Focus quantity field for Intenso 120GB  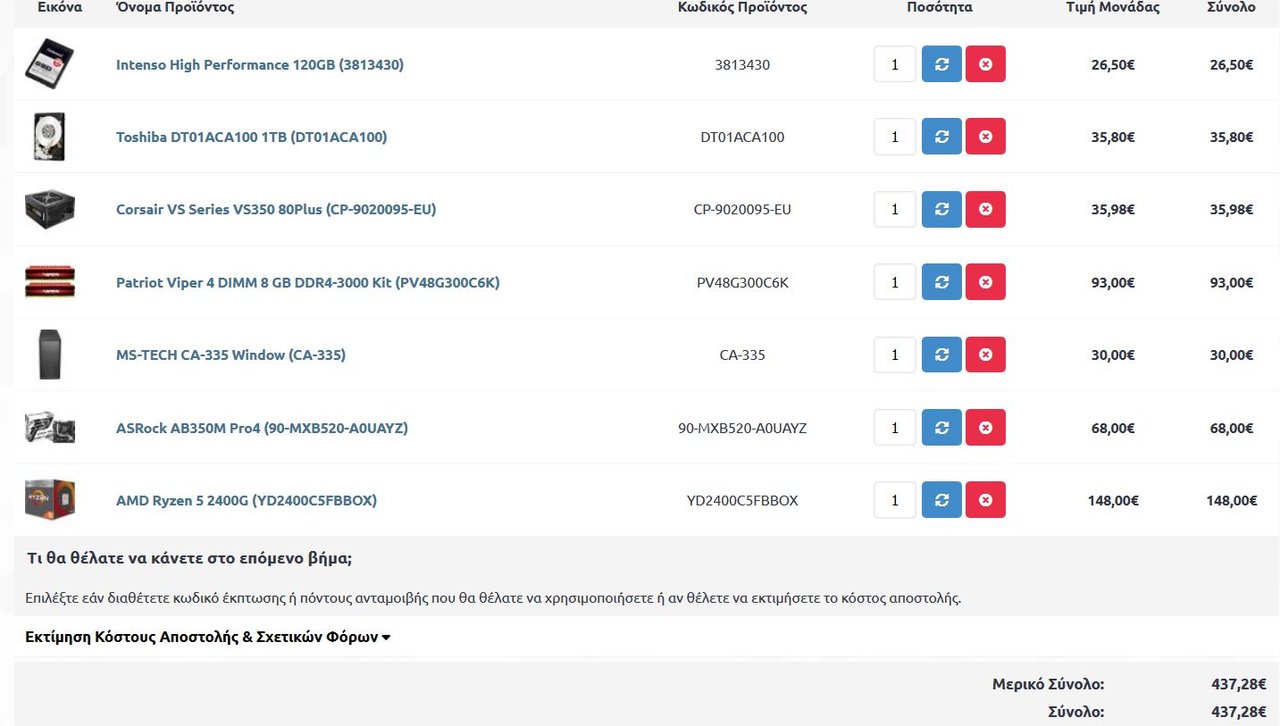point(895,64)
